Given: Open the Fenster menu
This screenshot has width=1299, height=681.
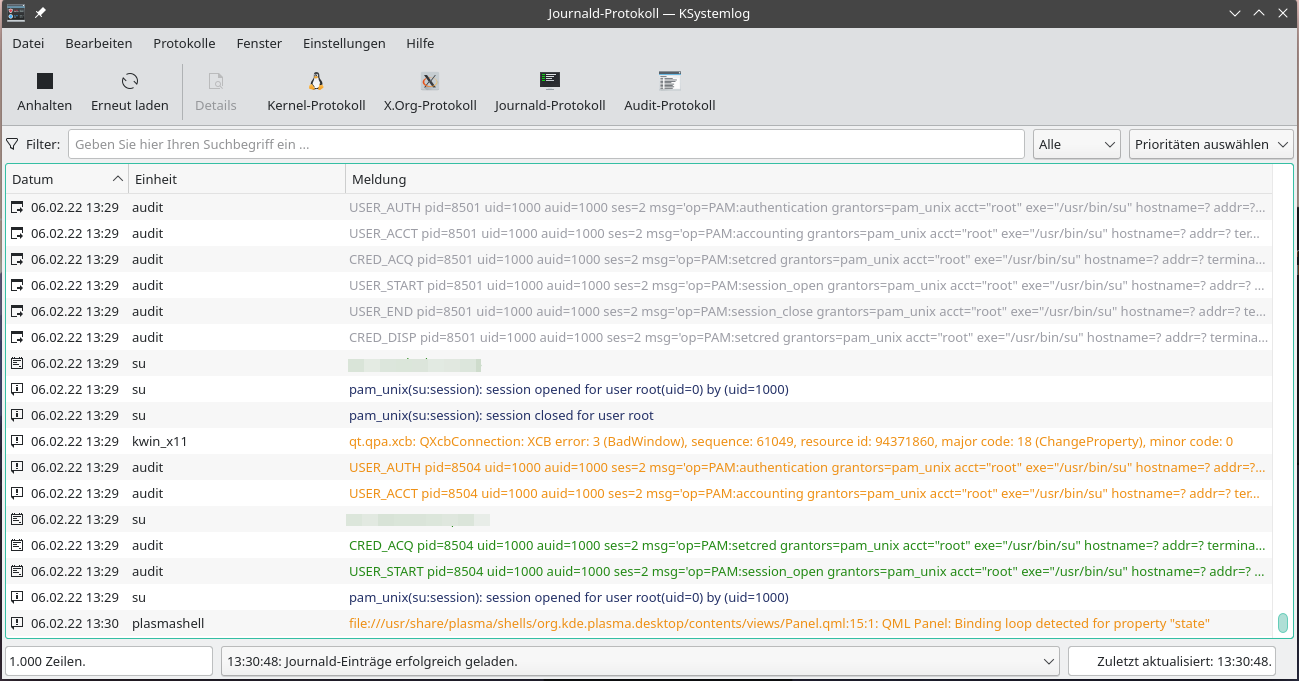Looking at the screenshot, I should (x=259, y=43).
